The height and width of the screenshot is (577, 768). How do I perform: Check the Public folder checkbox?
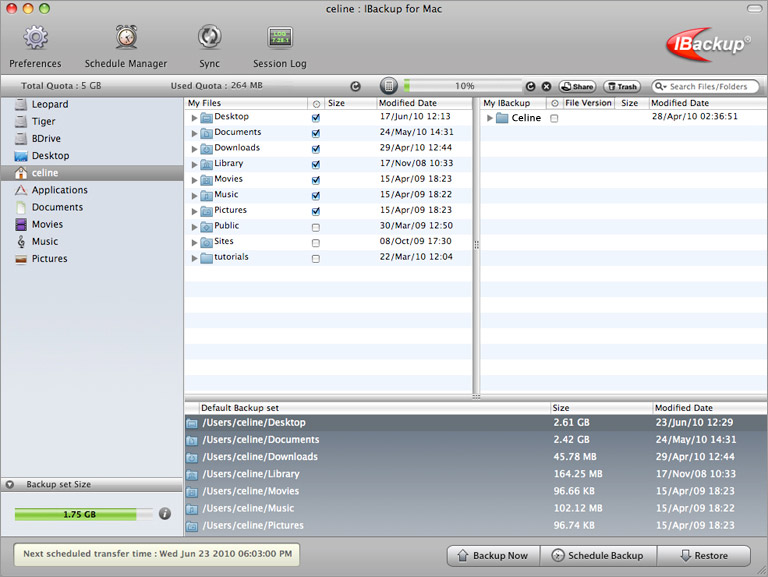coord(316,228)
